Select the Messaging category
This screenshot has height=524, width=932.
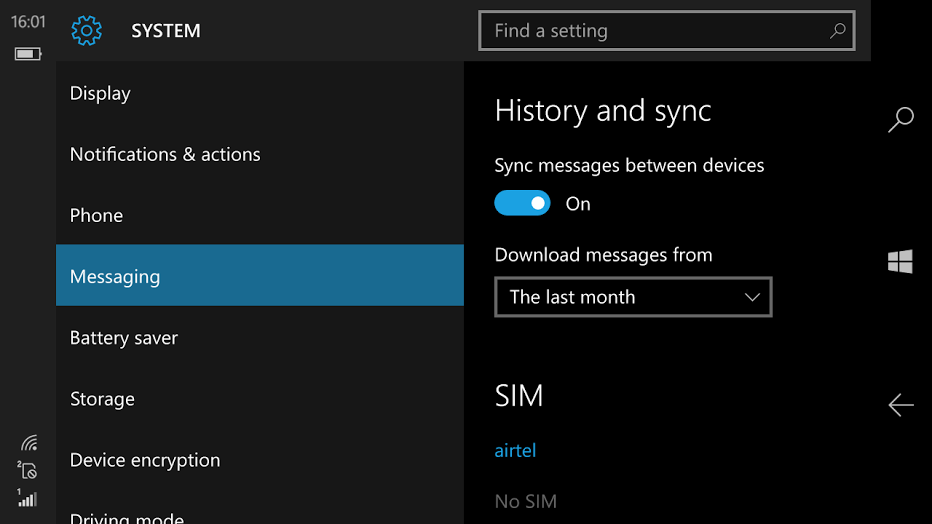tap(115, 277)
